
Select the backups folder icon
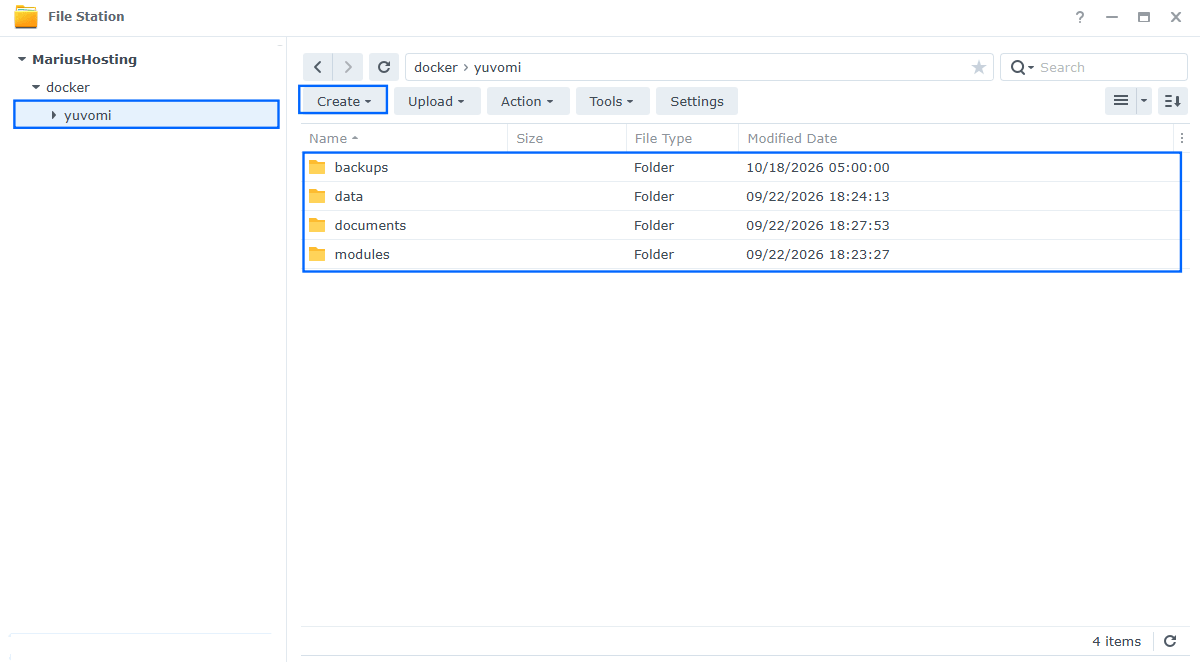318,167
